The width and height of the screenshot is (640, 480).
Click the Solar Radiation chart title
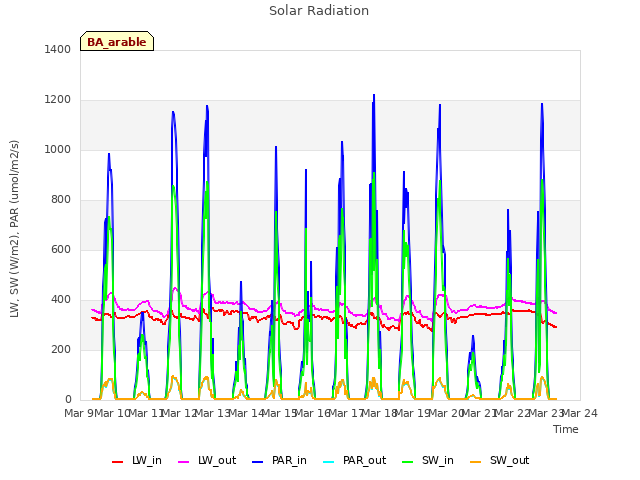319,11
